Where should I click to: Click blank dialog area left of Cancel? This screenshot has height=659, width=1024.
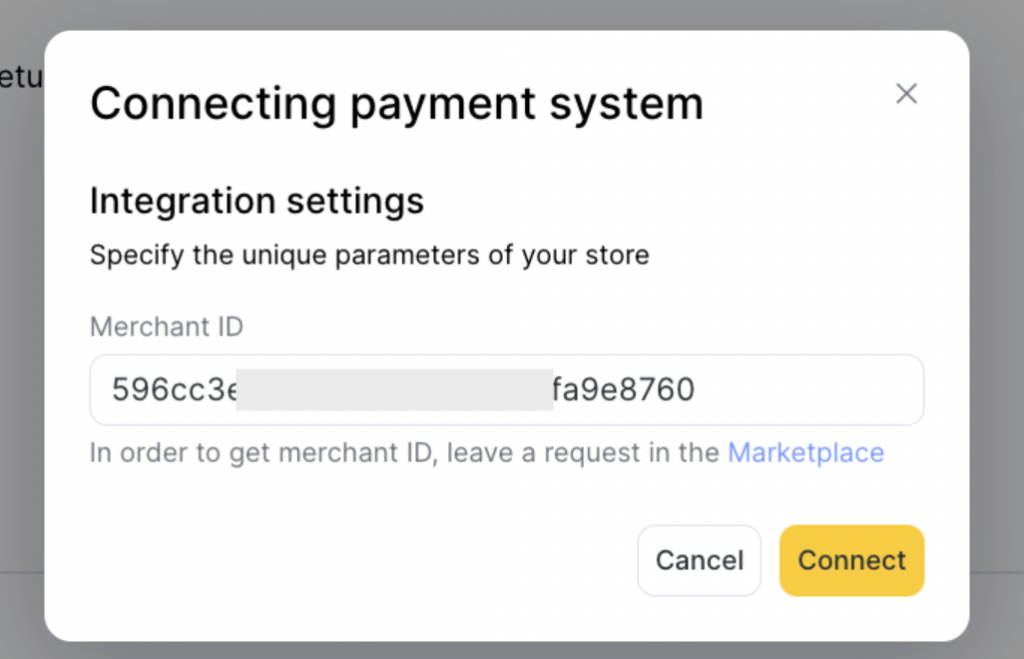pyautogui.click(x=350, y=560)
